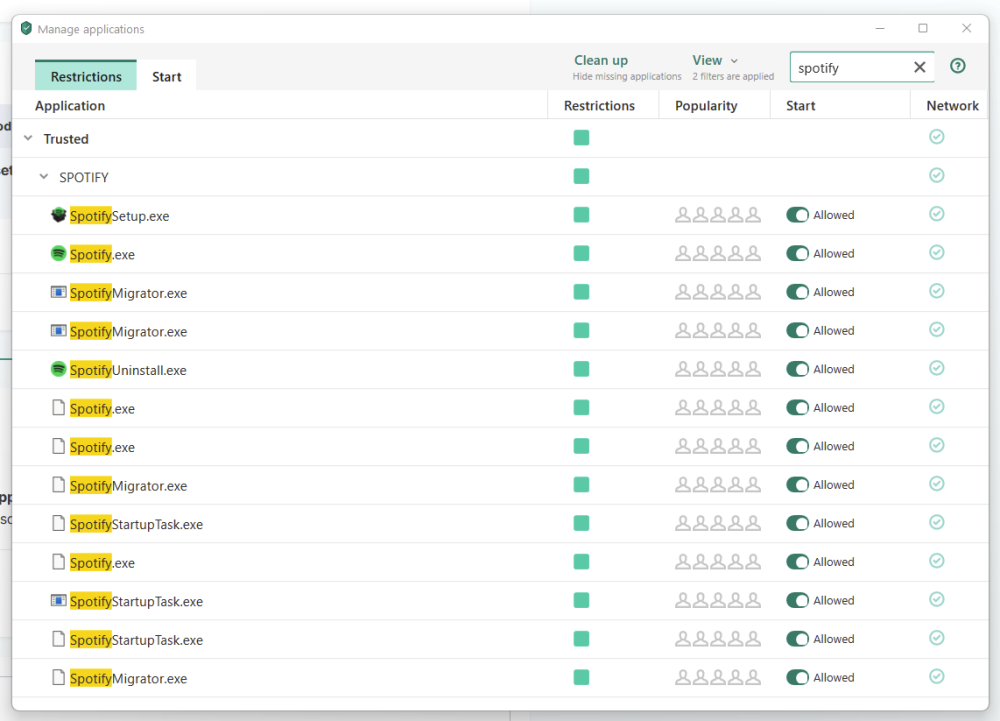
Task: Click the Kaspersky shield icon in title bar
Action: pos(26,29)
